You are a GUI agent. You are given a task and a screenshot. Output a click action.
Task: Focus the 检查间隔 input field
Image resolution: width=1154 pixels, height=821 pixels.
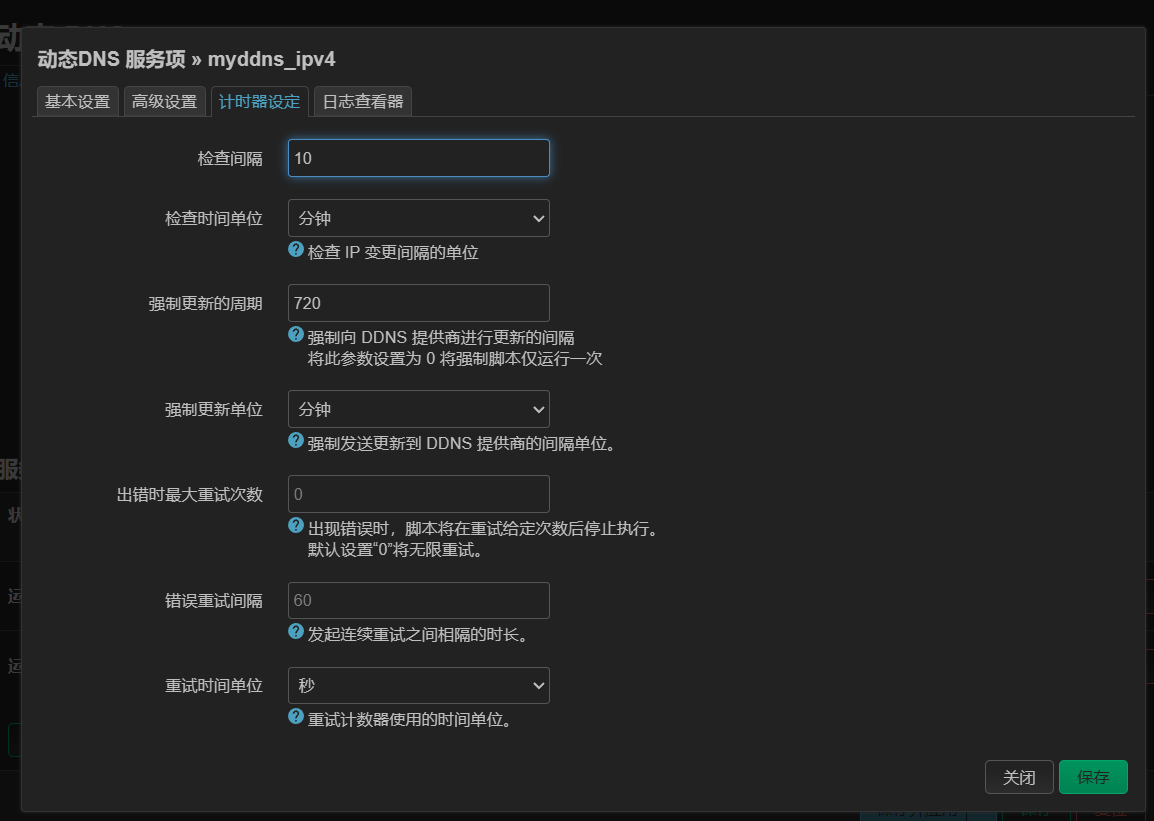[418, 158]
